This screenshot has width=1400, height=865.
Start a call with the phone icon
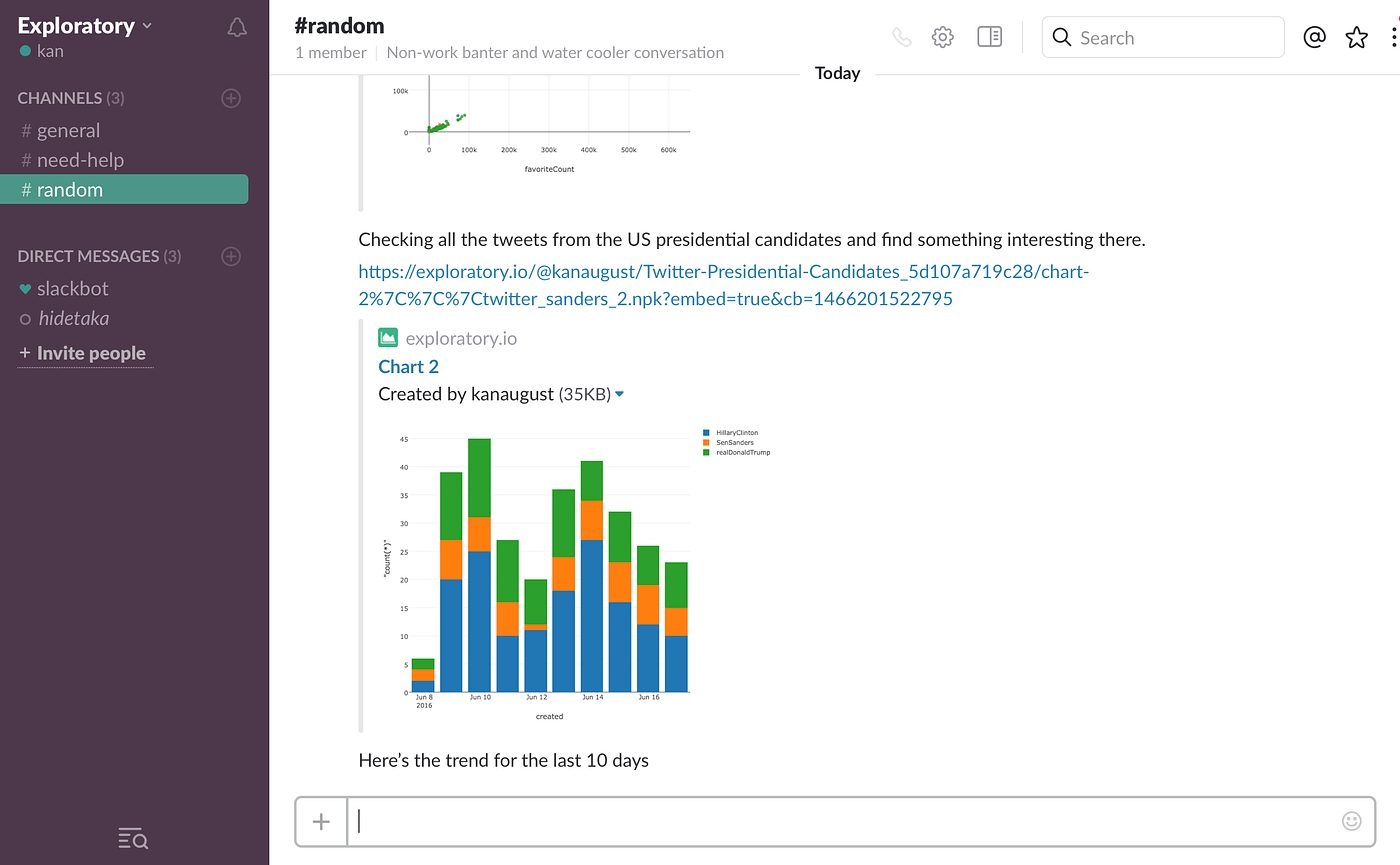pos(901,36)
